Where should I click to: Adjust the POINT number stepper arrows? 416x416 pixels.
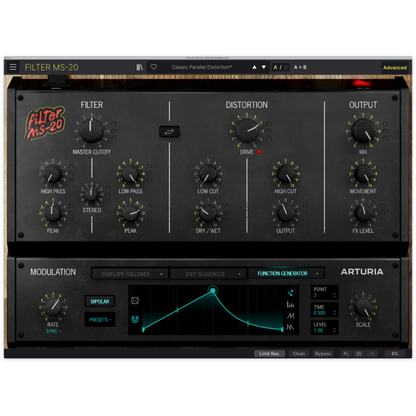click(x=334, y=295)
